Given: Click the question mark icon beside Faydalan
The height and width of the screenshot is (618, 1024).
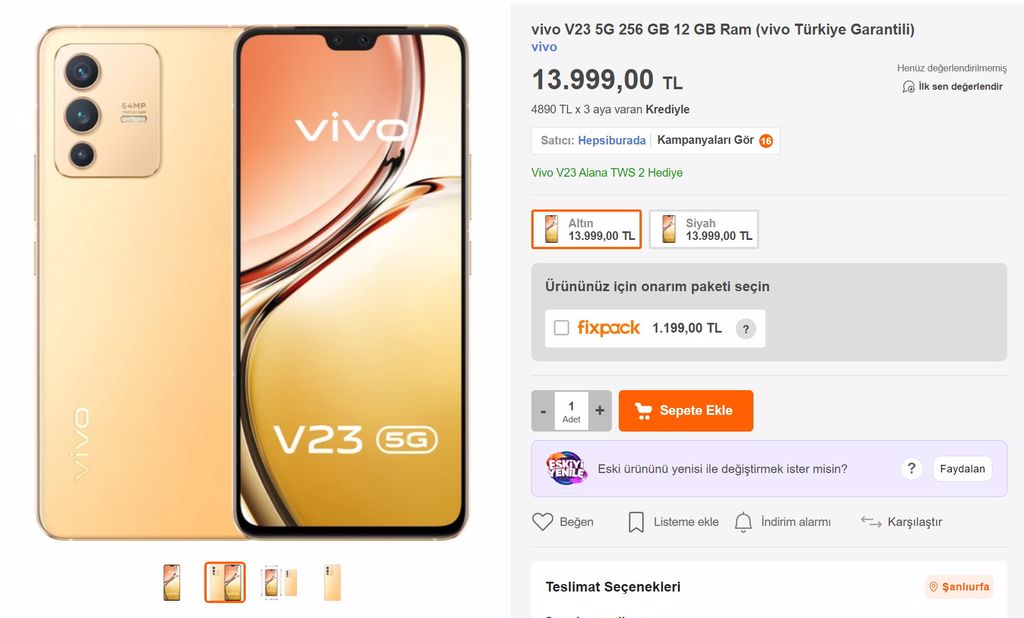Looking at the screenshot, I should point(911,468).
